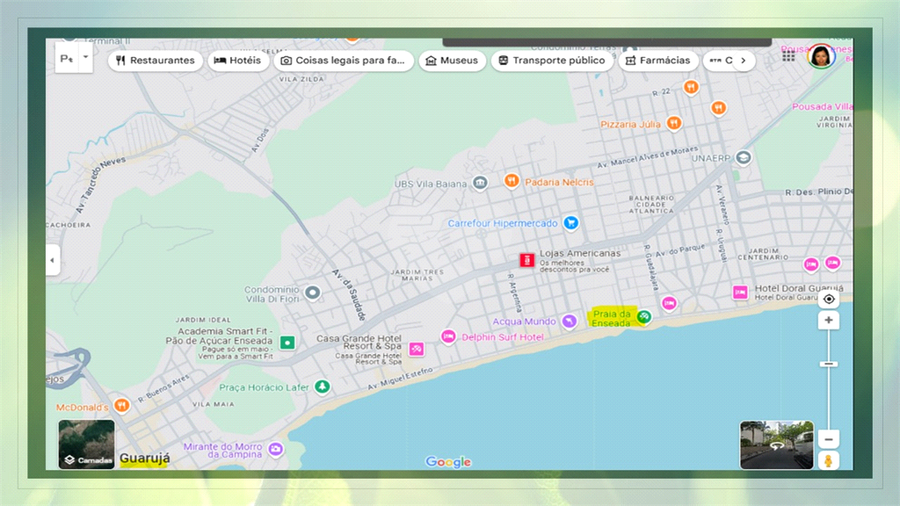Select the Pizzaria Júlia restaurant pin
The height and width of the screenshot is (506, 900).
(674, 123)
